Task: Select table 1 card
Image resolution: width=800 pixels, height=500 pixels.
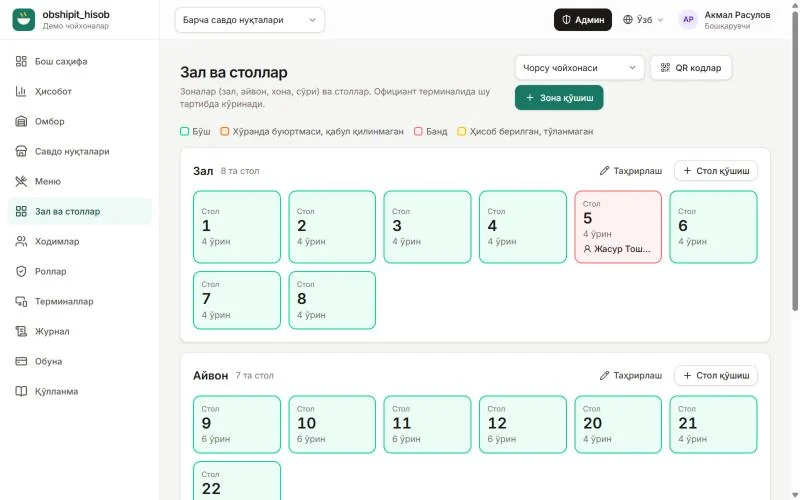Action: pyautogui.click(x=237, y=227)
